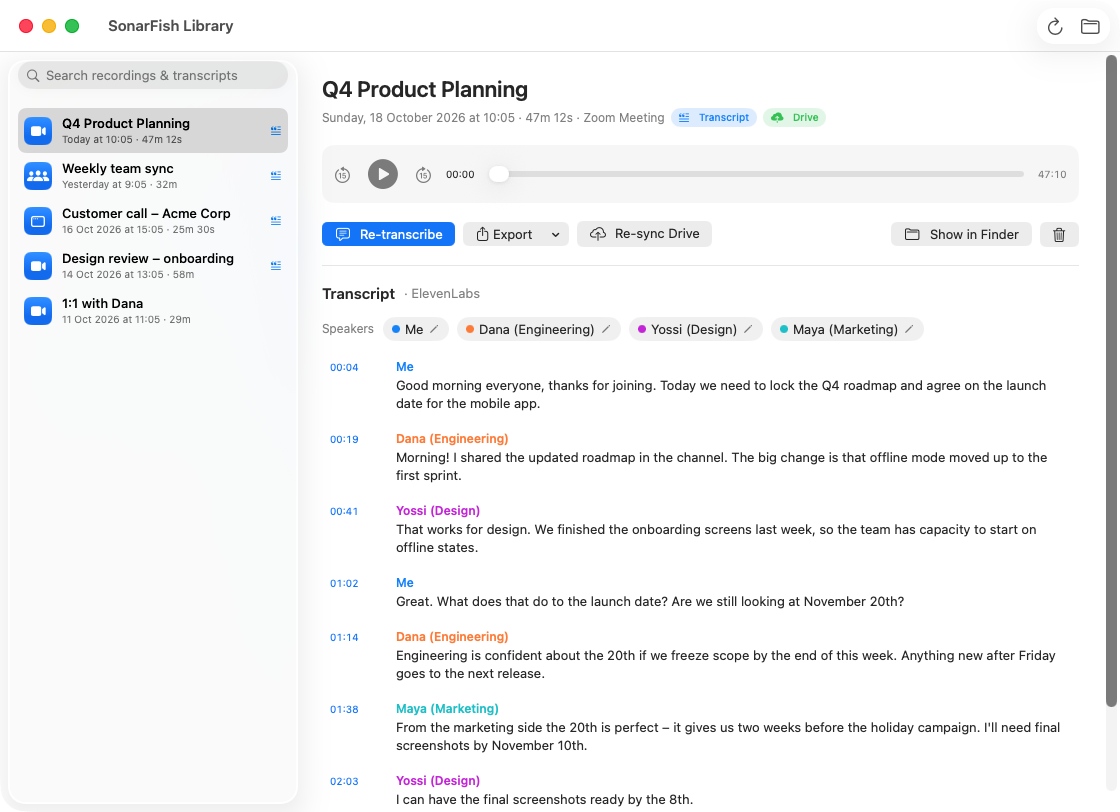Viewport: 1120px width, 812px height.
Task: Skip back 15 seconds in the player
Action: pyautogui.click(x=343, y=174)
